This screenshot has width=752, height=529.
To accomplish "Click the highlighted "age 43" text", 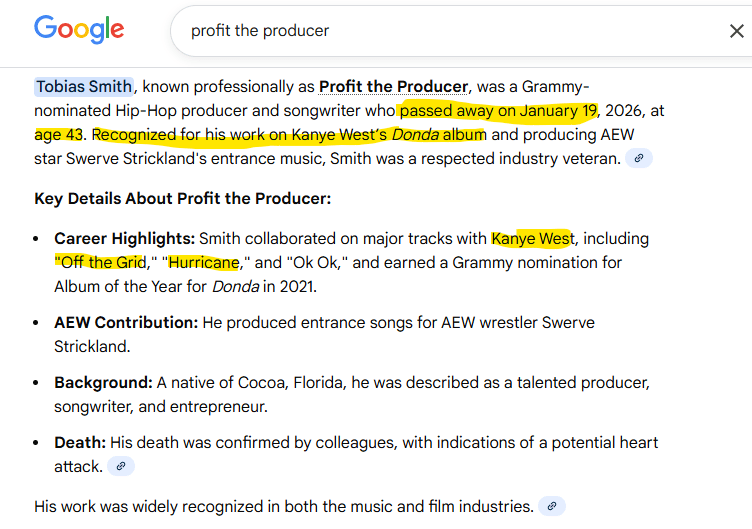I will click(x=61, y=134).
